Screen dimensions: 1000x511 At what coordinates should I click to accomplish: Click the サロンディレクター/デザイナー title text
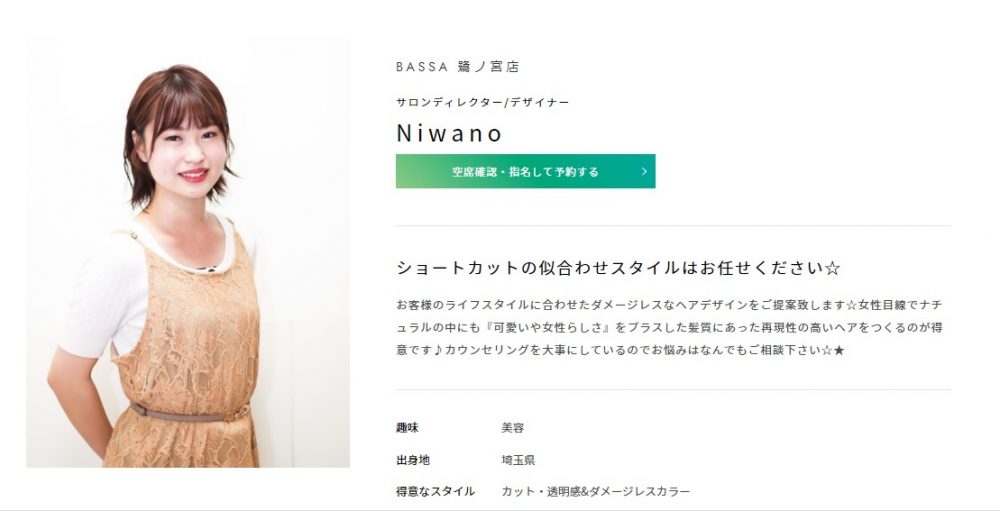[483, 102]
